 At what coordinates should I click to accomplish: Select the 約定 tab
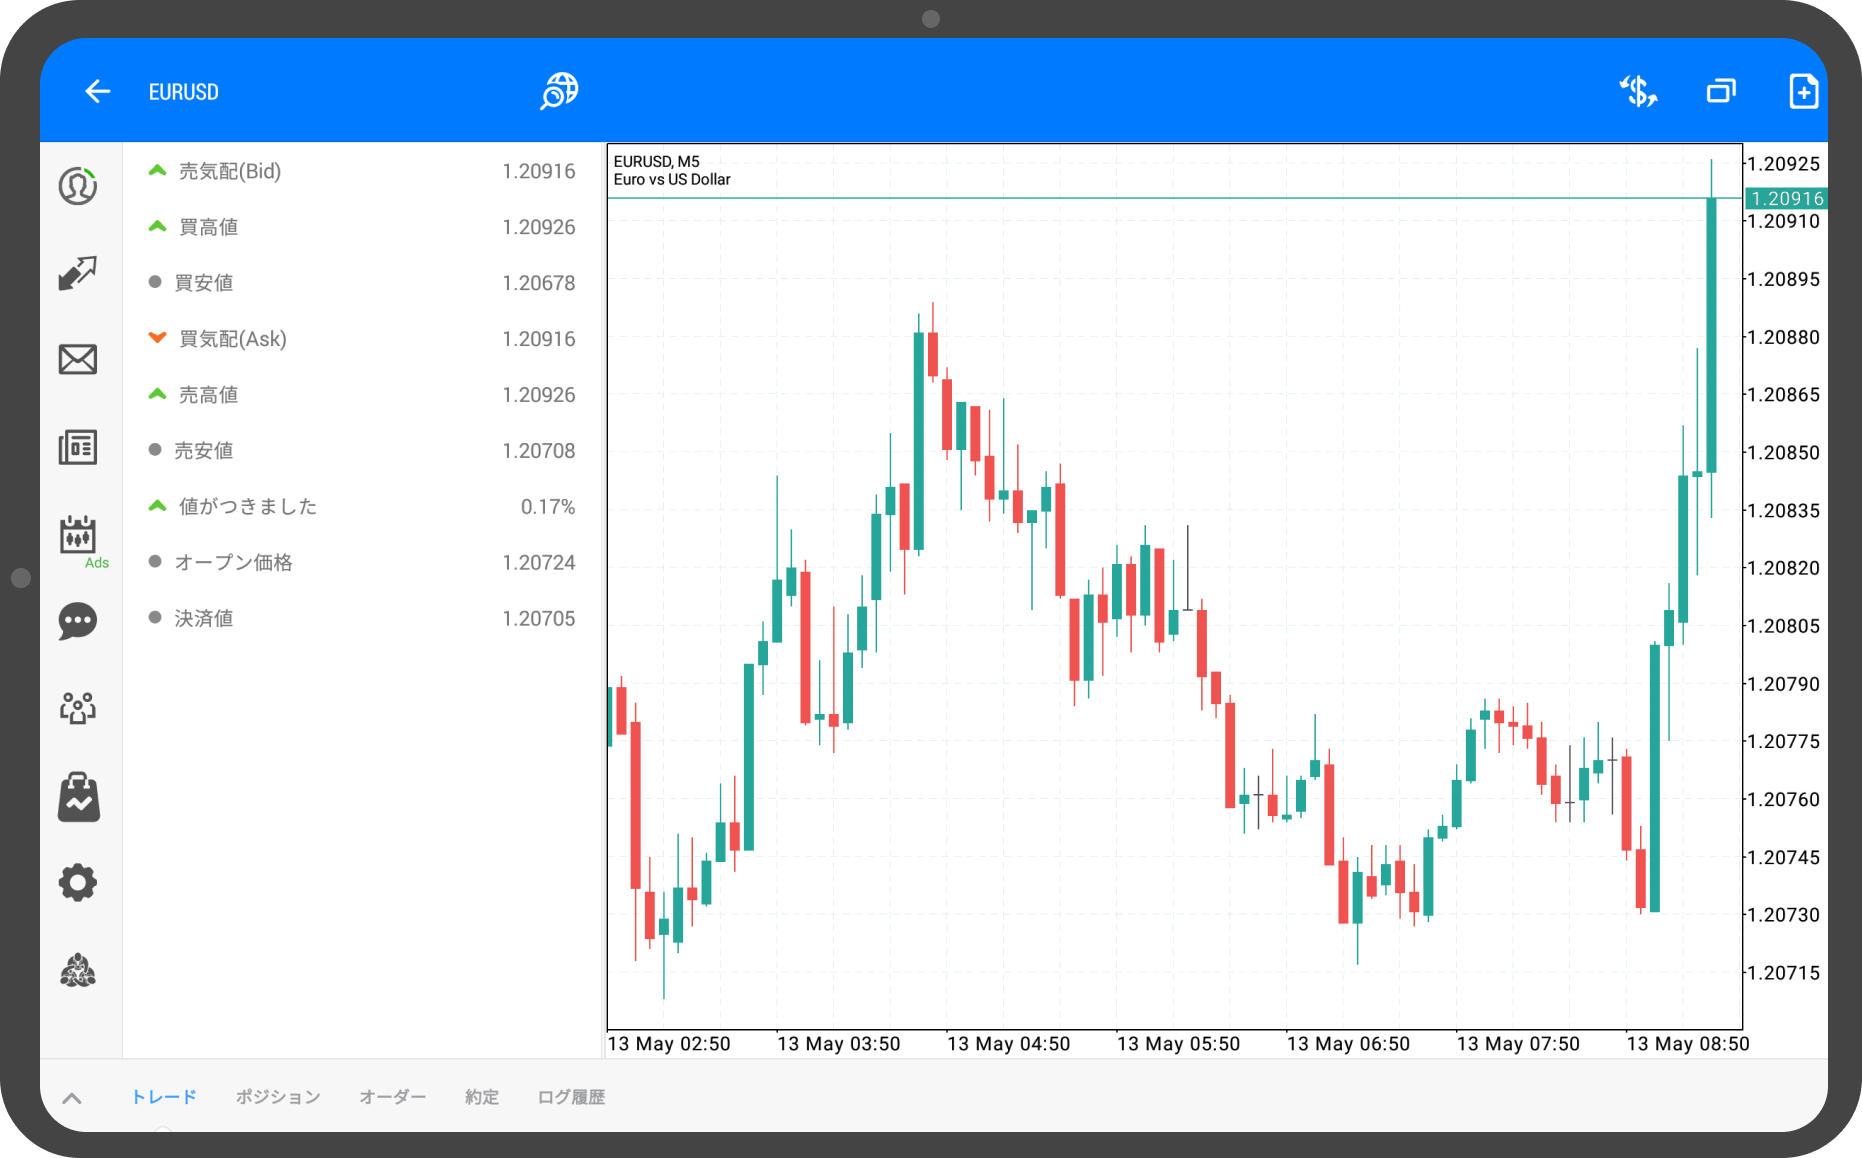[x=481, y=1097]
